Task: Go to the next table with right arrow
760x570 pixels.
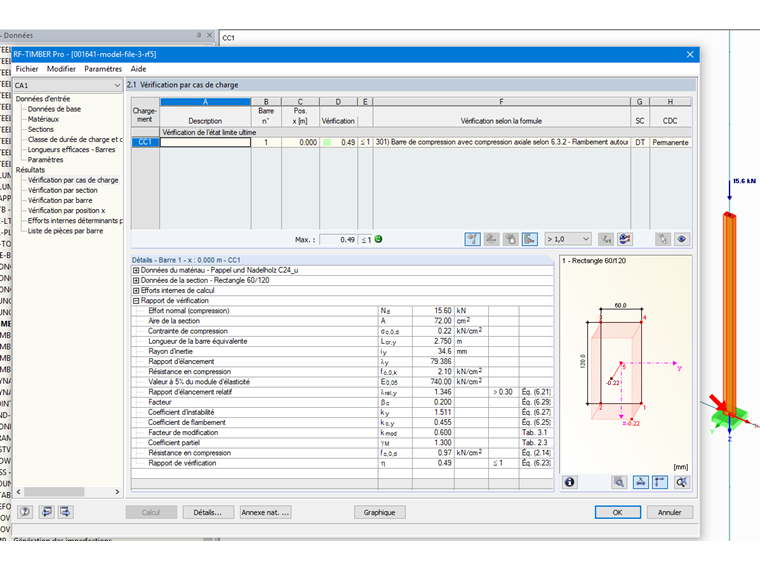Action: (x=65, y=512)
